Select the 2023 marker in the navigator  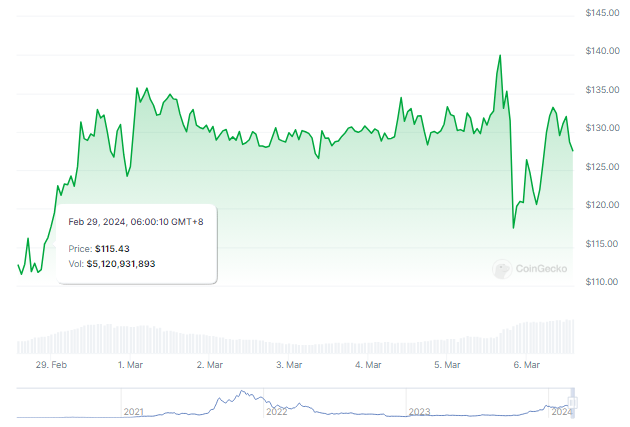pos(419,411)
